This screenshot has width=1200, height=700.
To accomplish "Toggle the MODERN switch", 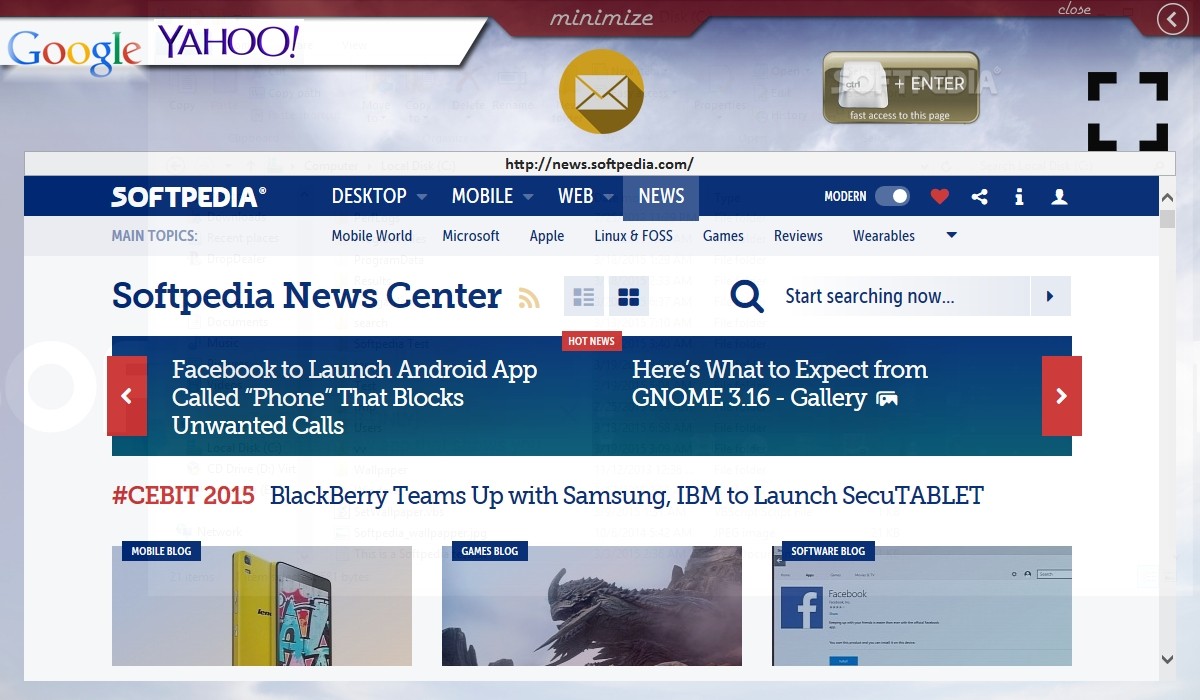I will tap(892, 196).
